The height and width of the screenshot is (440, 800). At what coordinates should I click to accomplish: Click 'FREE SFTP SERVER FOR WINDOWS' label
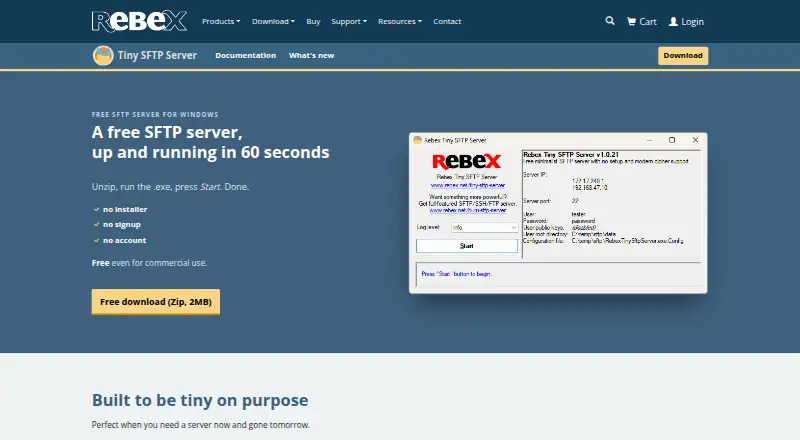pos(155,115)
